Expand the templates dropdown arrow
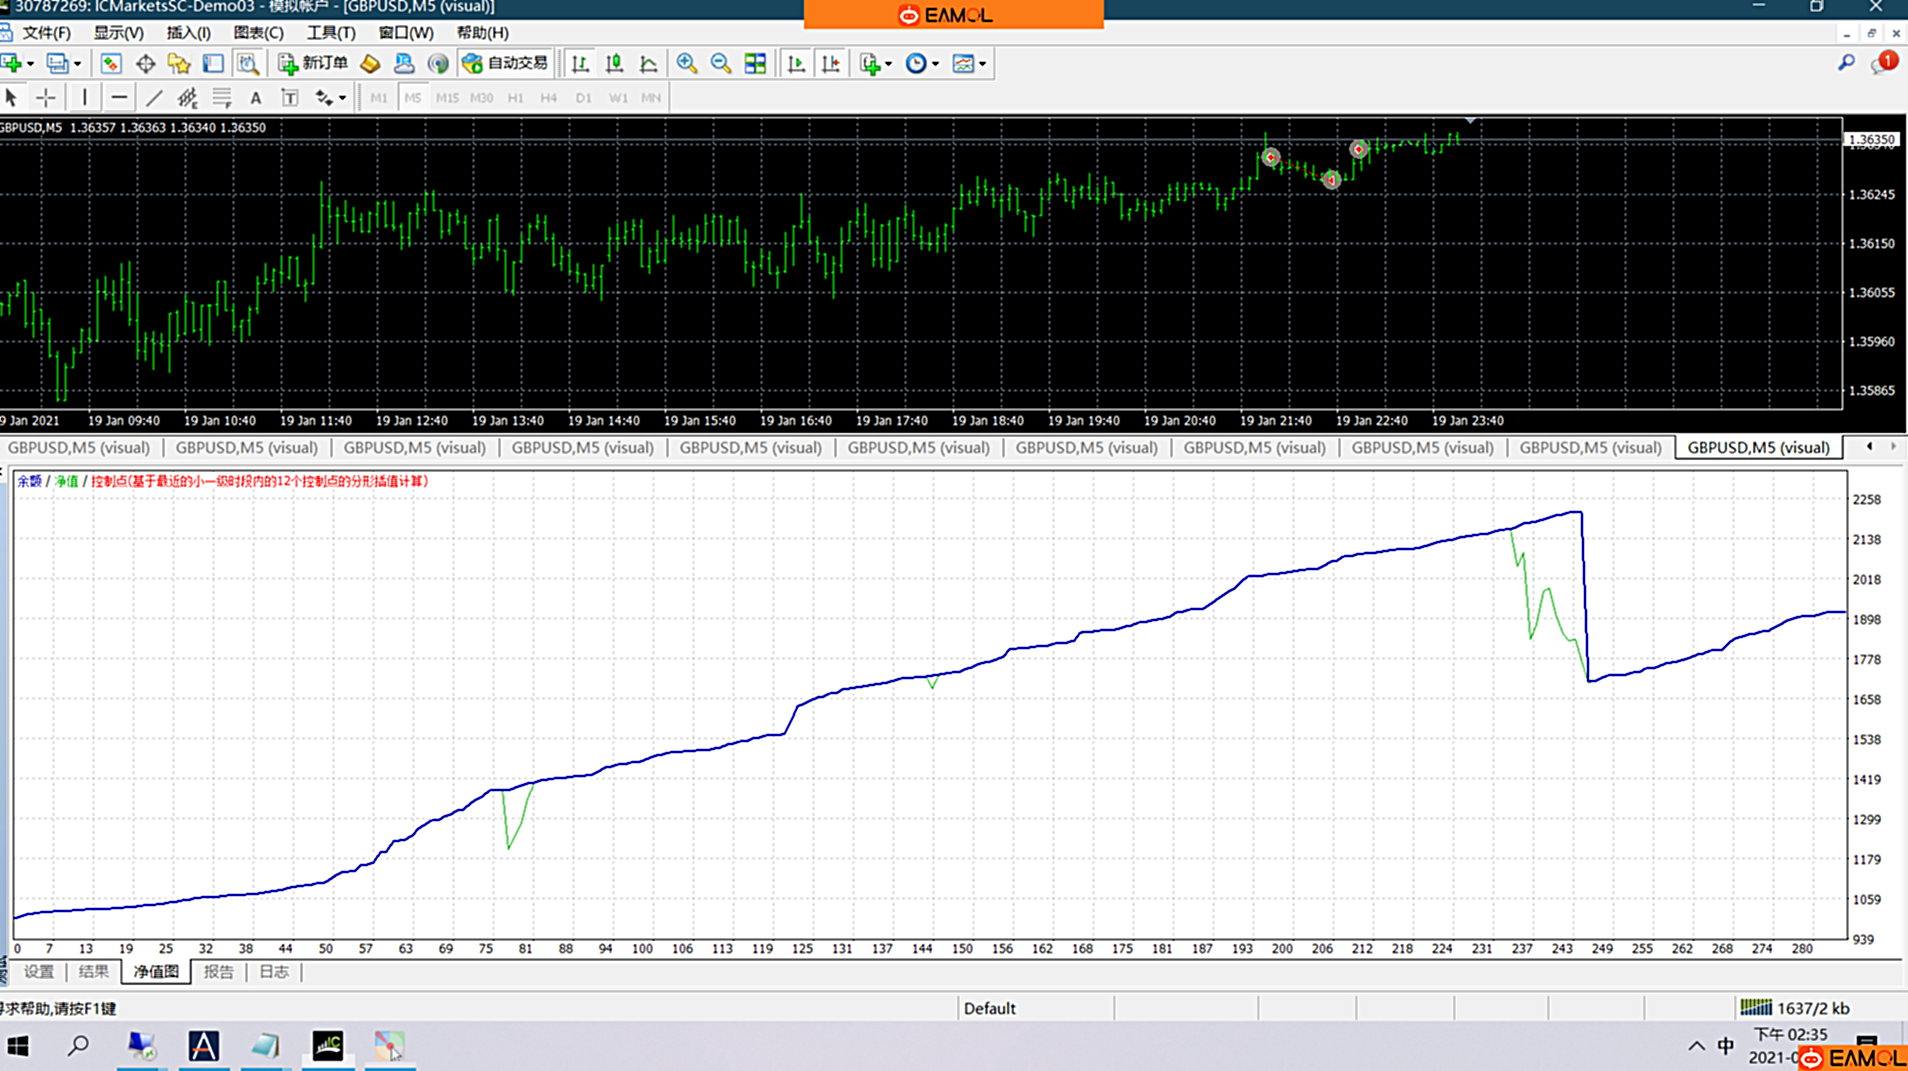The image size is (1908, 1071). pos(983,64)
